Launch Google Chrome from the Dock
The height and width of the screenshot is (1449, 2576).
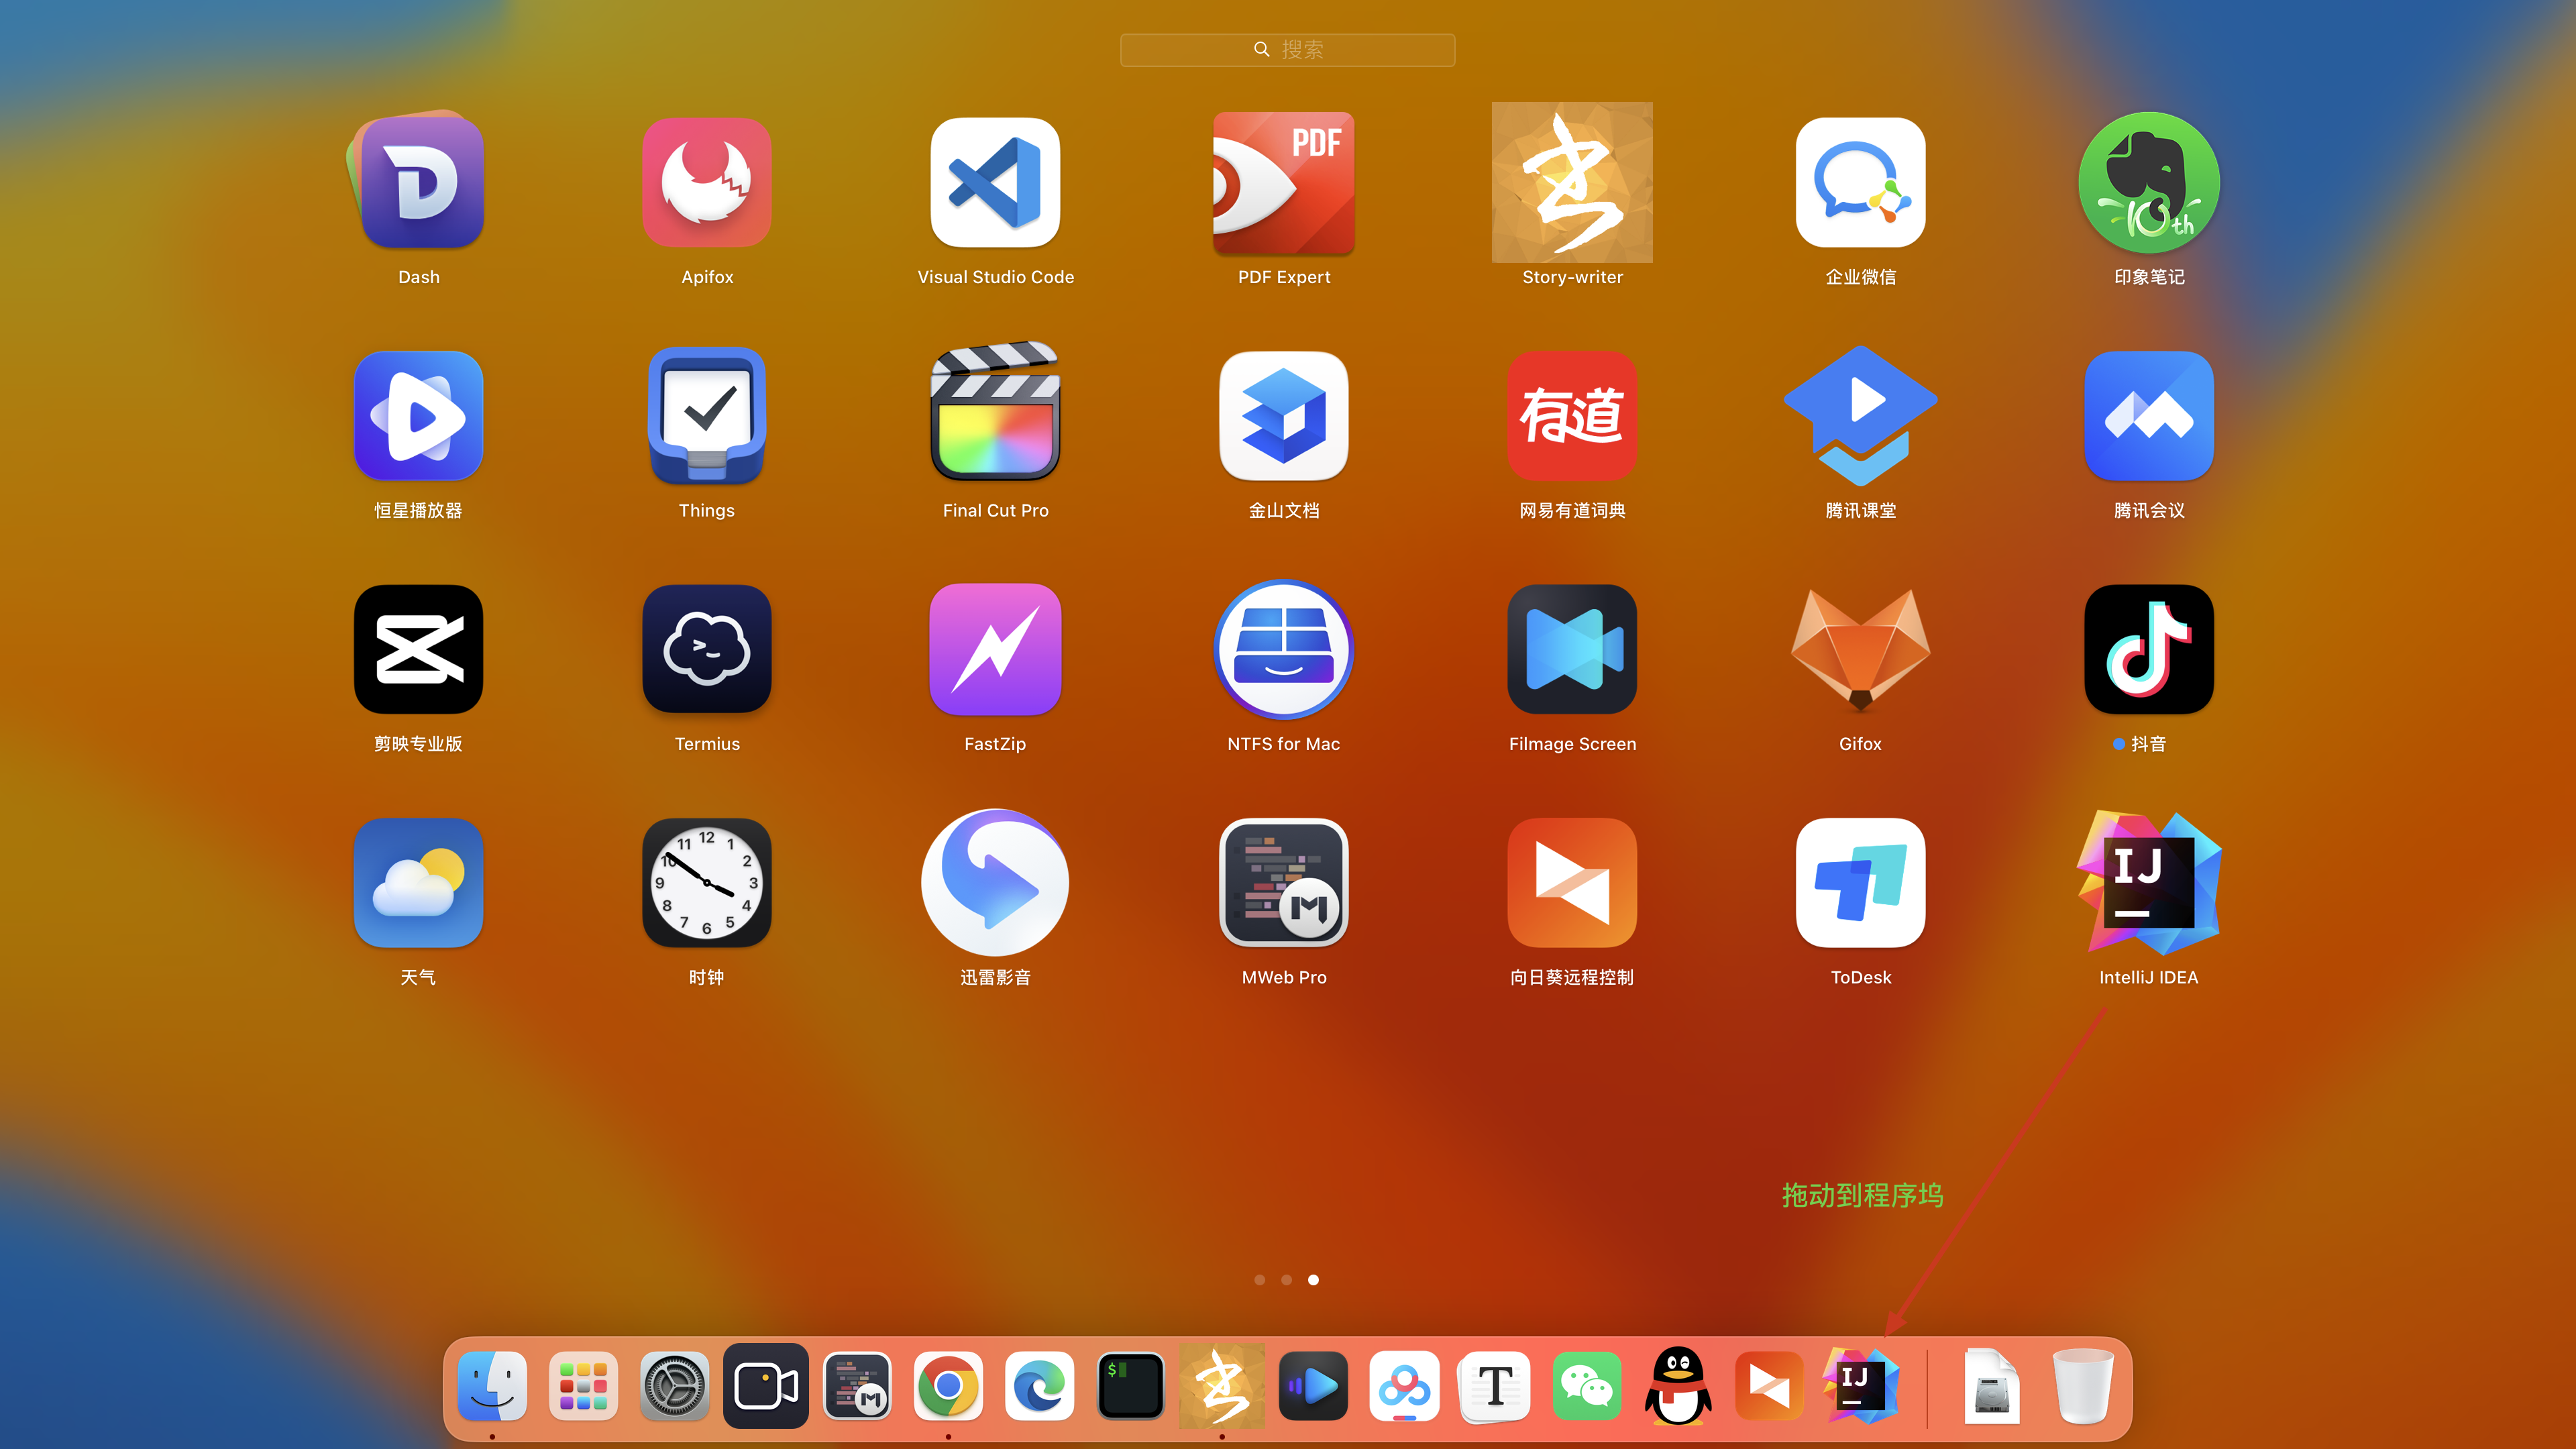pos(948,1386)
